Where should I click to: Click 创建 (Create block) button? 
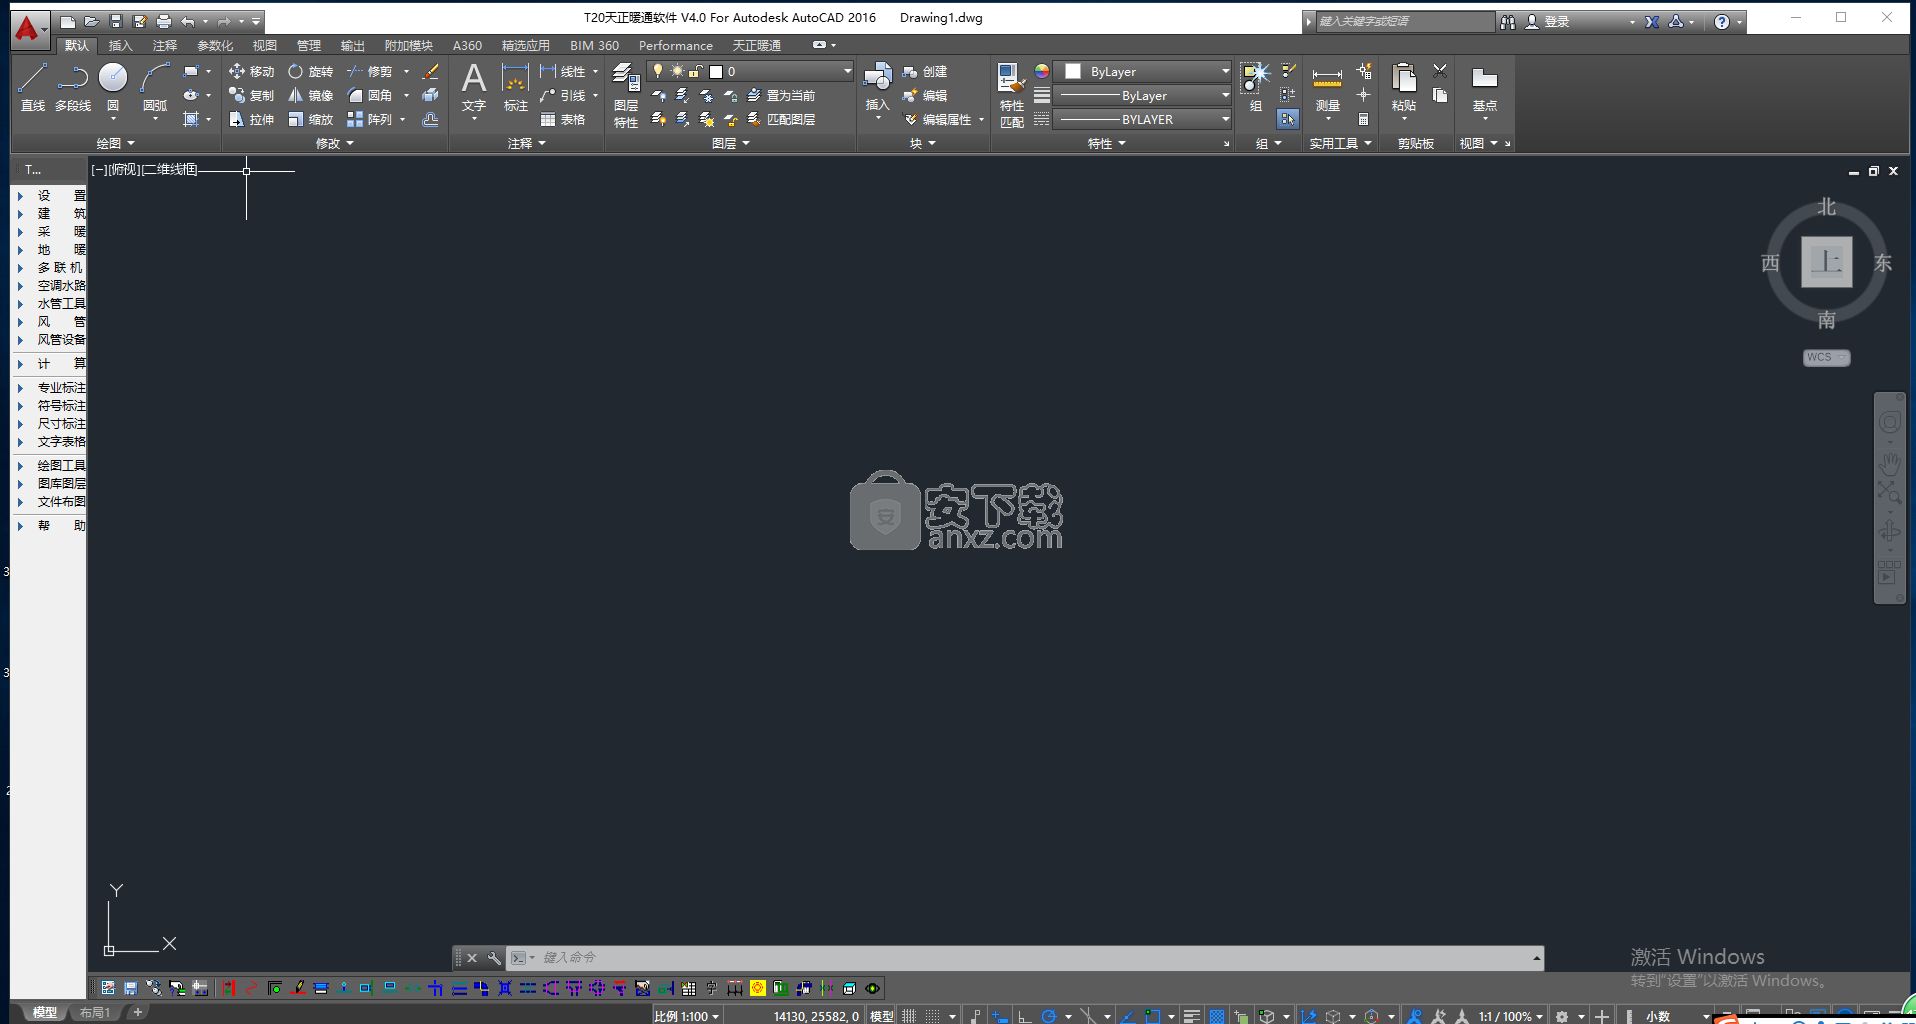coord(925,71)
